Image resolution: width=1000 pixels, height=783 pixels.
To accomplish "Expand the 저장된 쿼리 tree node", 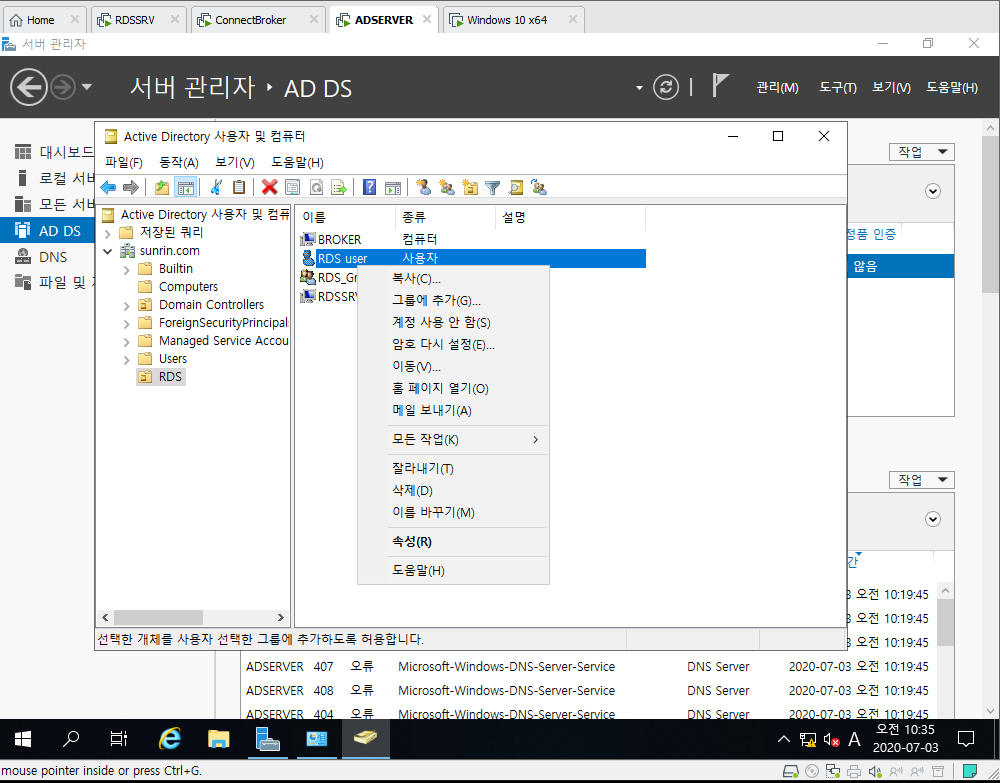I will (x=108, y=233).
